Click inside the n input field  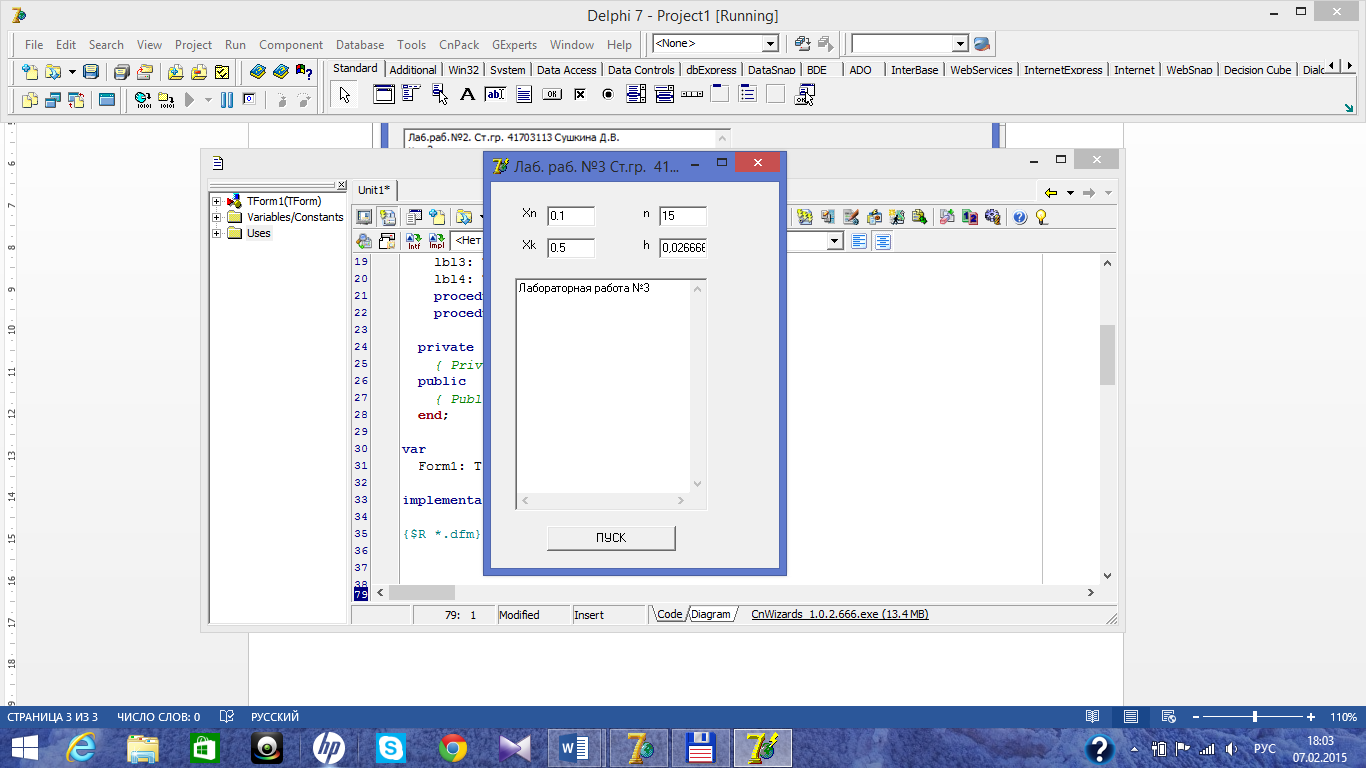click(683, 216)
